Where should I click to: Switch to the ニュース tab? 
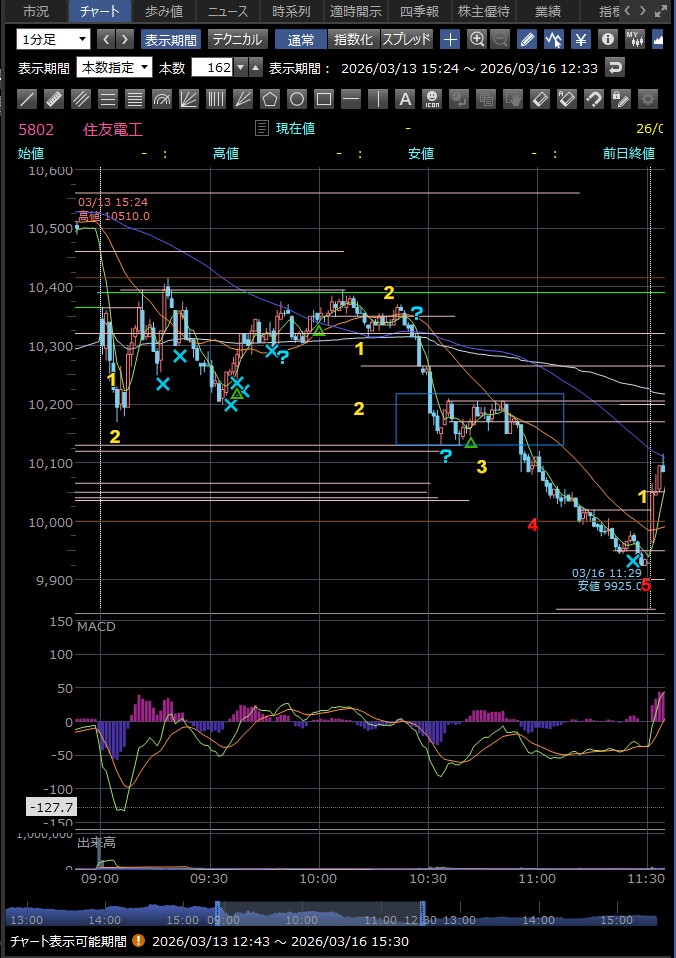[228, 12]
